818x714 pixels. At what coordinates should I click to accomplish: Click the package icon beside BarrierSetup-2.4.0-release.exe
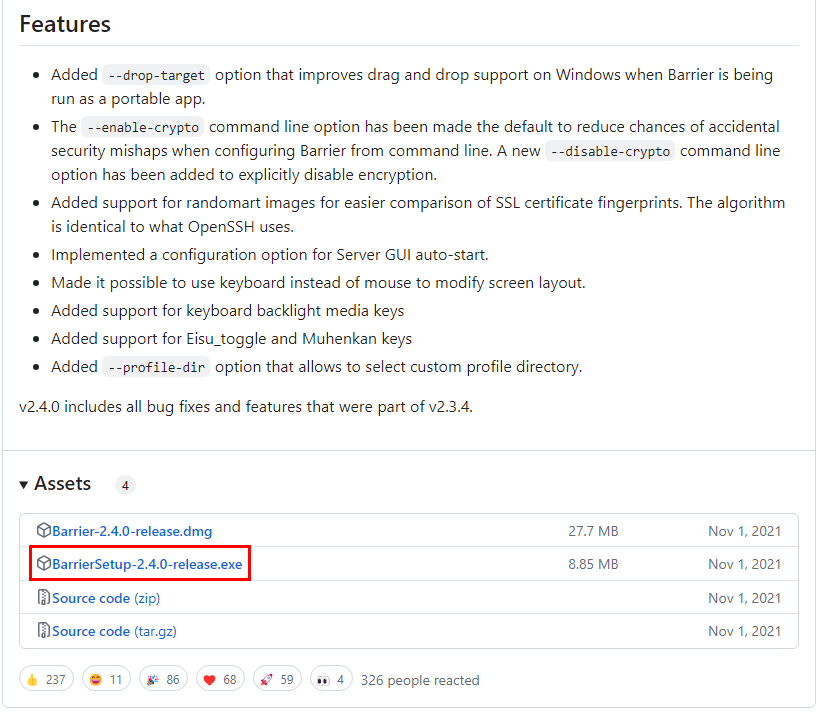click(x=44, y=563)
